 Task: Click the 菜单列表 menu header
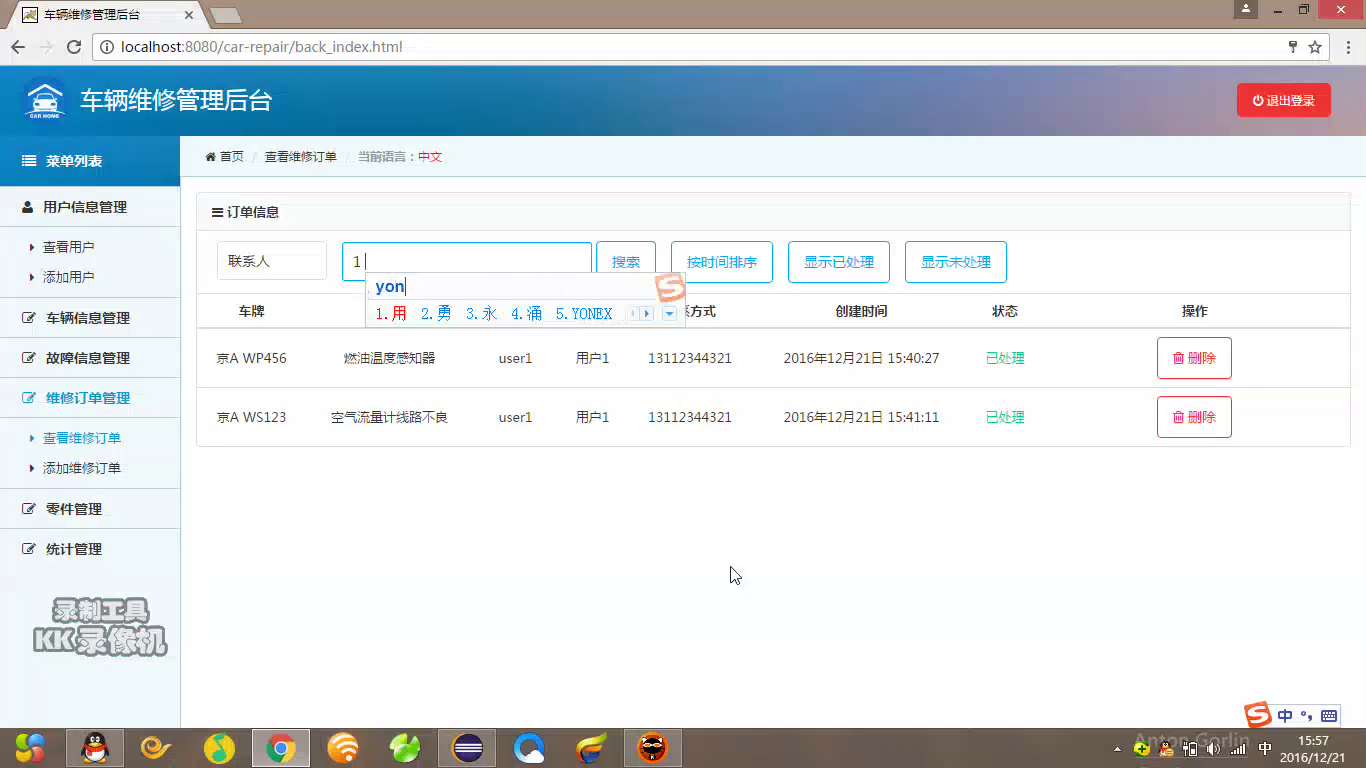(x=90, y=161)
